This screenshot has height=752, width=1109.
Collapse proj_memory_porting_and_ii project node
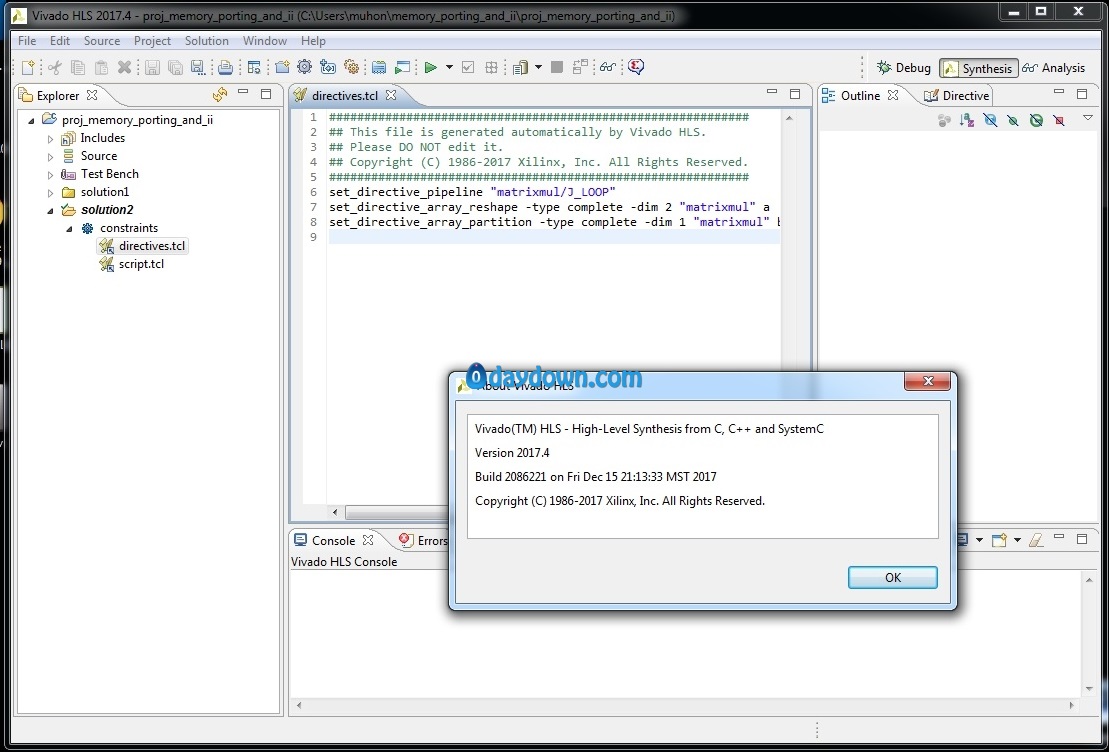tap(31, 120)
